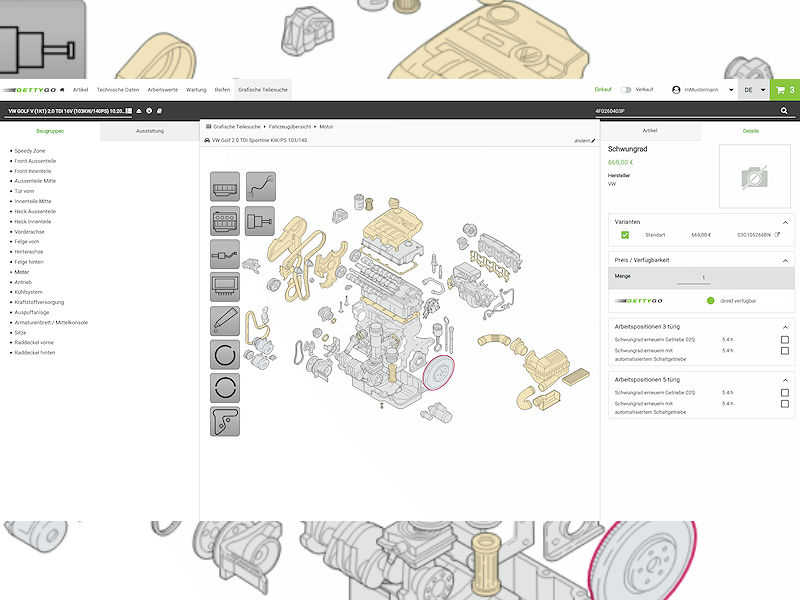The width and height of the screenshot is (800, 600).
Task: Check 3-türig Schwungrad automatisiertem Schaltgetriebe
Action: click(x=785, y=351)
